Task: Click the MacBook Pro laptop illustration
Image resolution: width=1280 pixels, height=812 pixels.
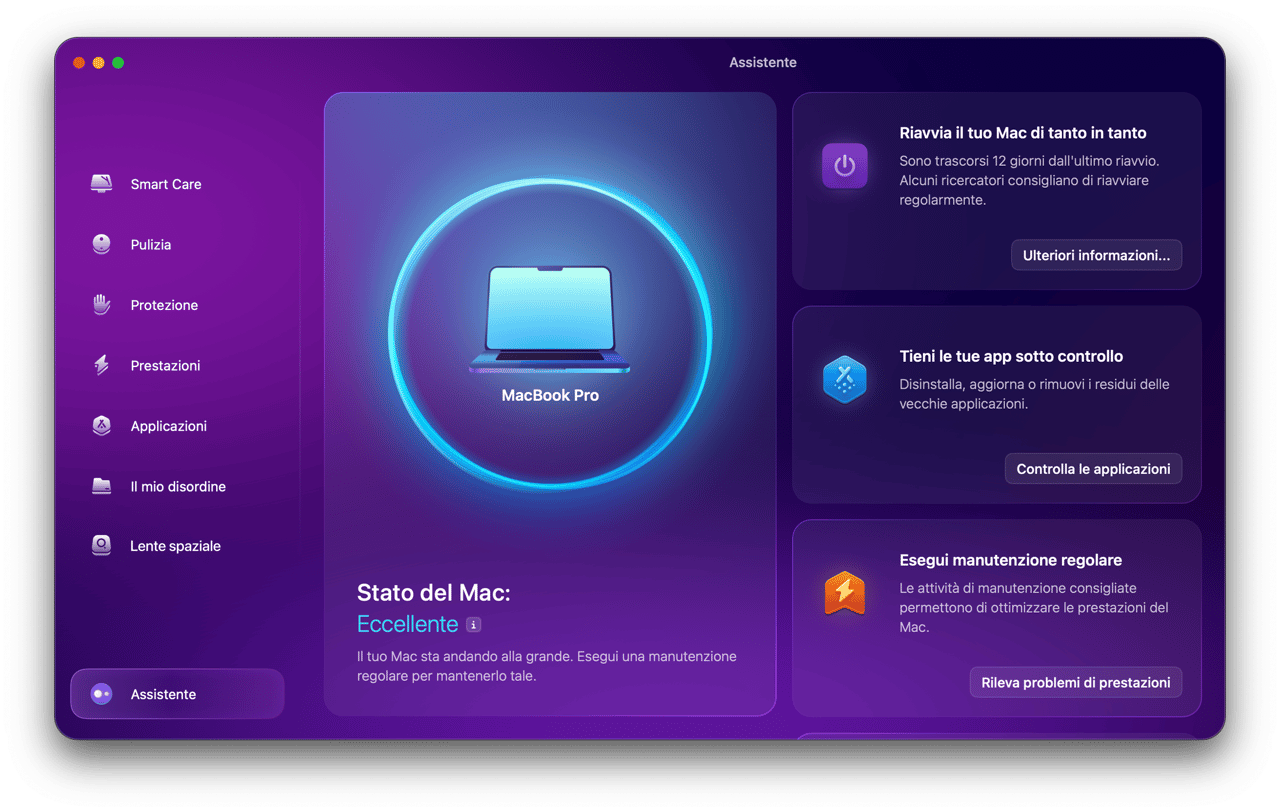Action: point(550,320)
